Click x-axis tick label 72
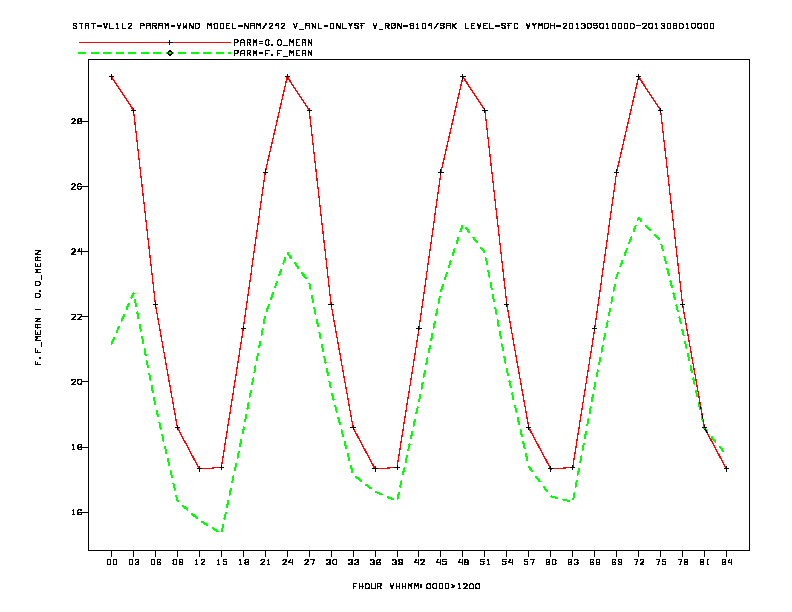The image size is (792, 612). (x=639, y=562)
